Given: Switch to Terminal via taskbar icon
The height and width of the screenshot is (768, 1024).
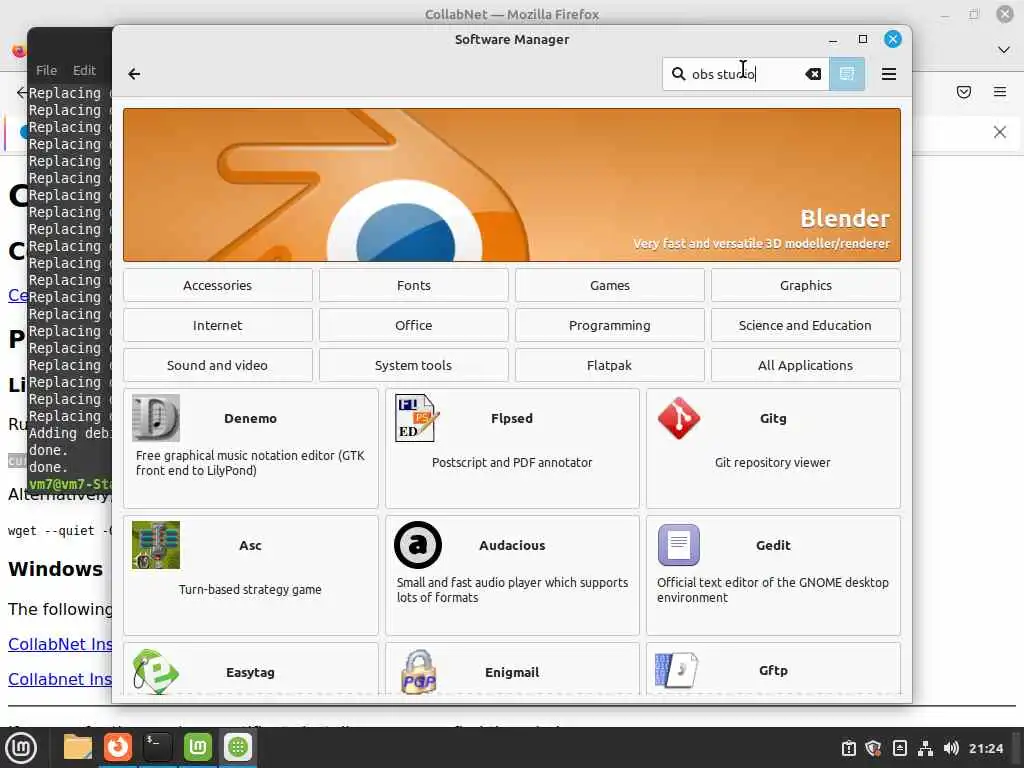Looking at the screenshot, I should tap(157, 747).
